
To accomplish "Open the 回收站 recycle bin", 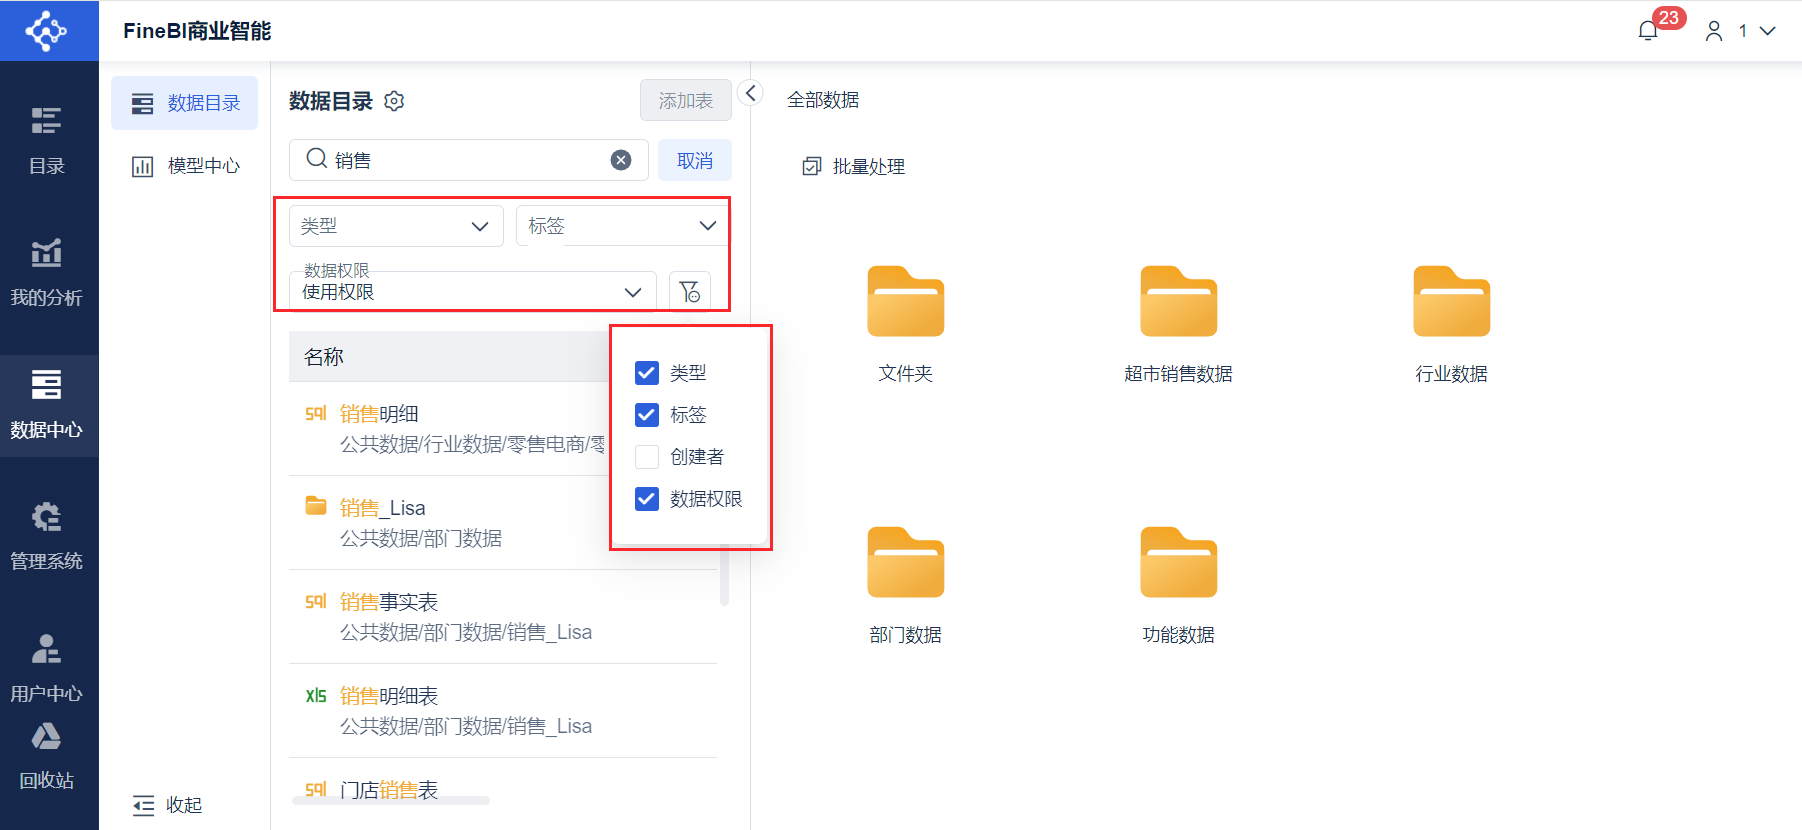I will tap(47, 757).
